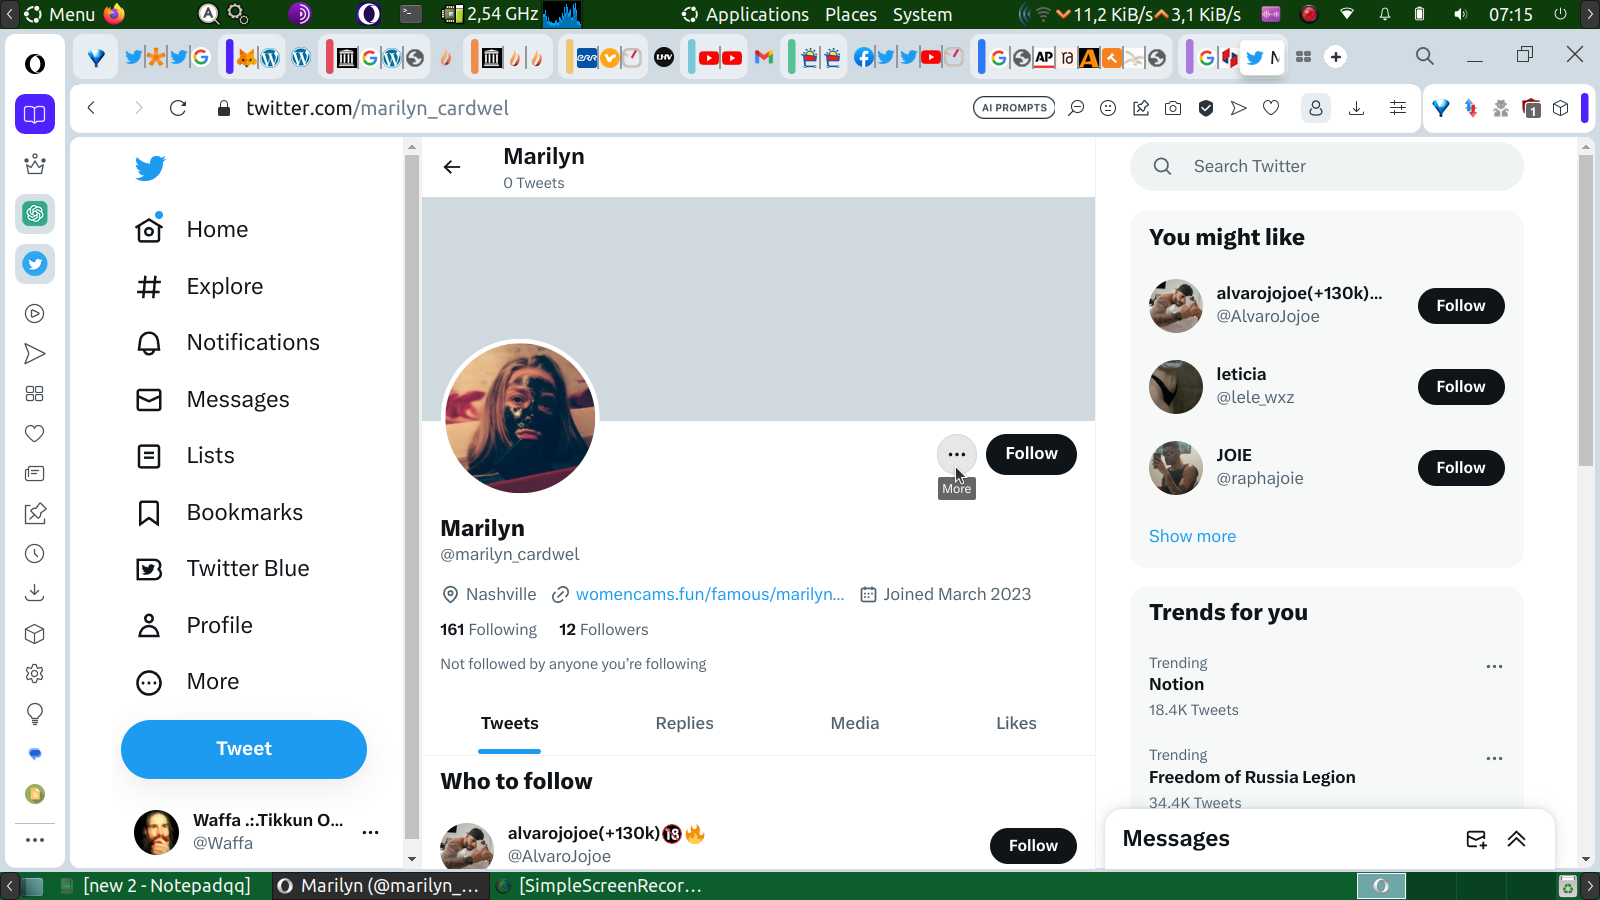Open the womencams.fun profile link
The height and width of the screenshot is (900, 1600).
(710, 594)
